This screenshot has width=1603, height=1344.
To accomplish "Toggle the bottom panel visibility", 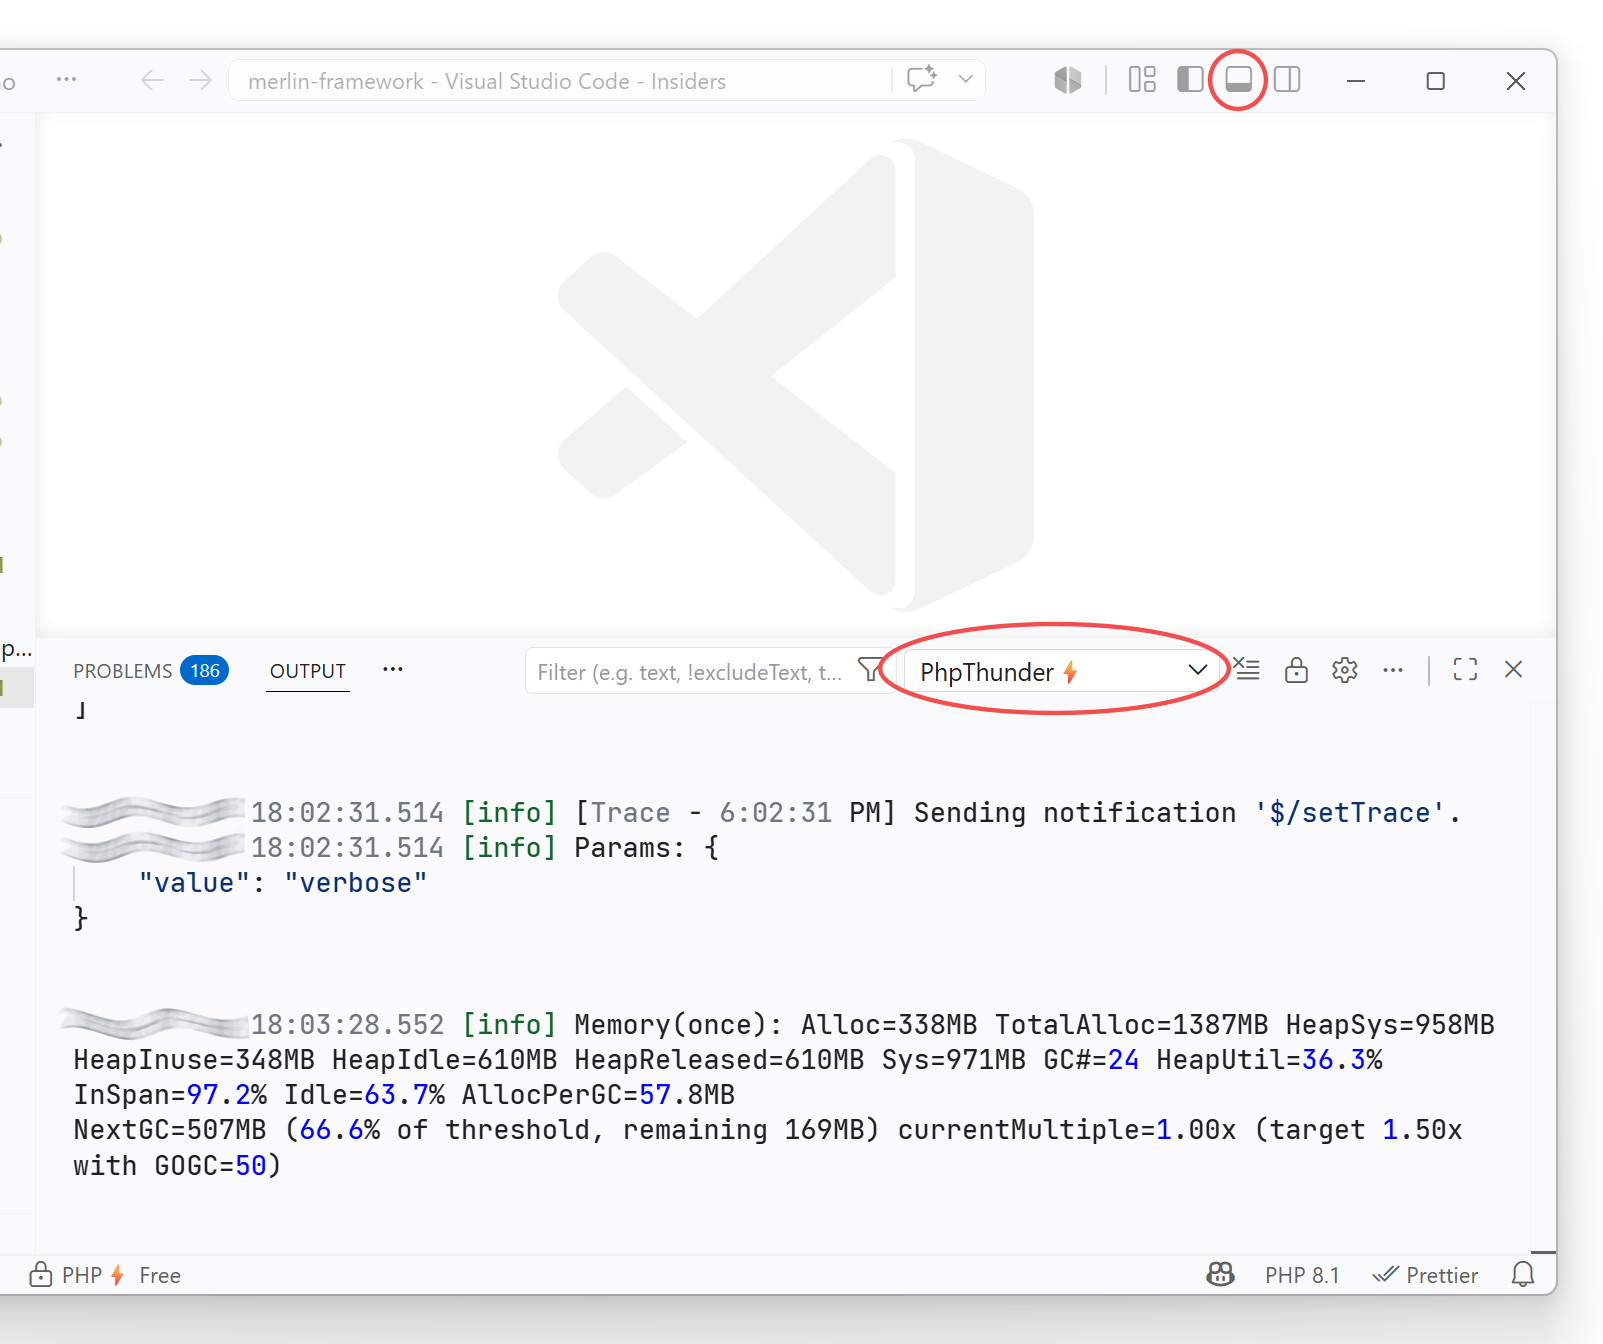I will pyautogui.click(x=1239, y=79).
